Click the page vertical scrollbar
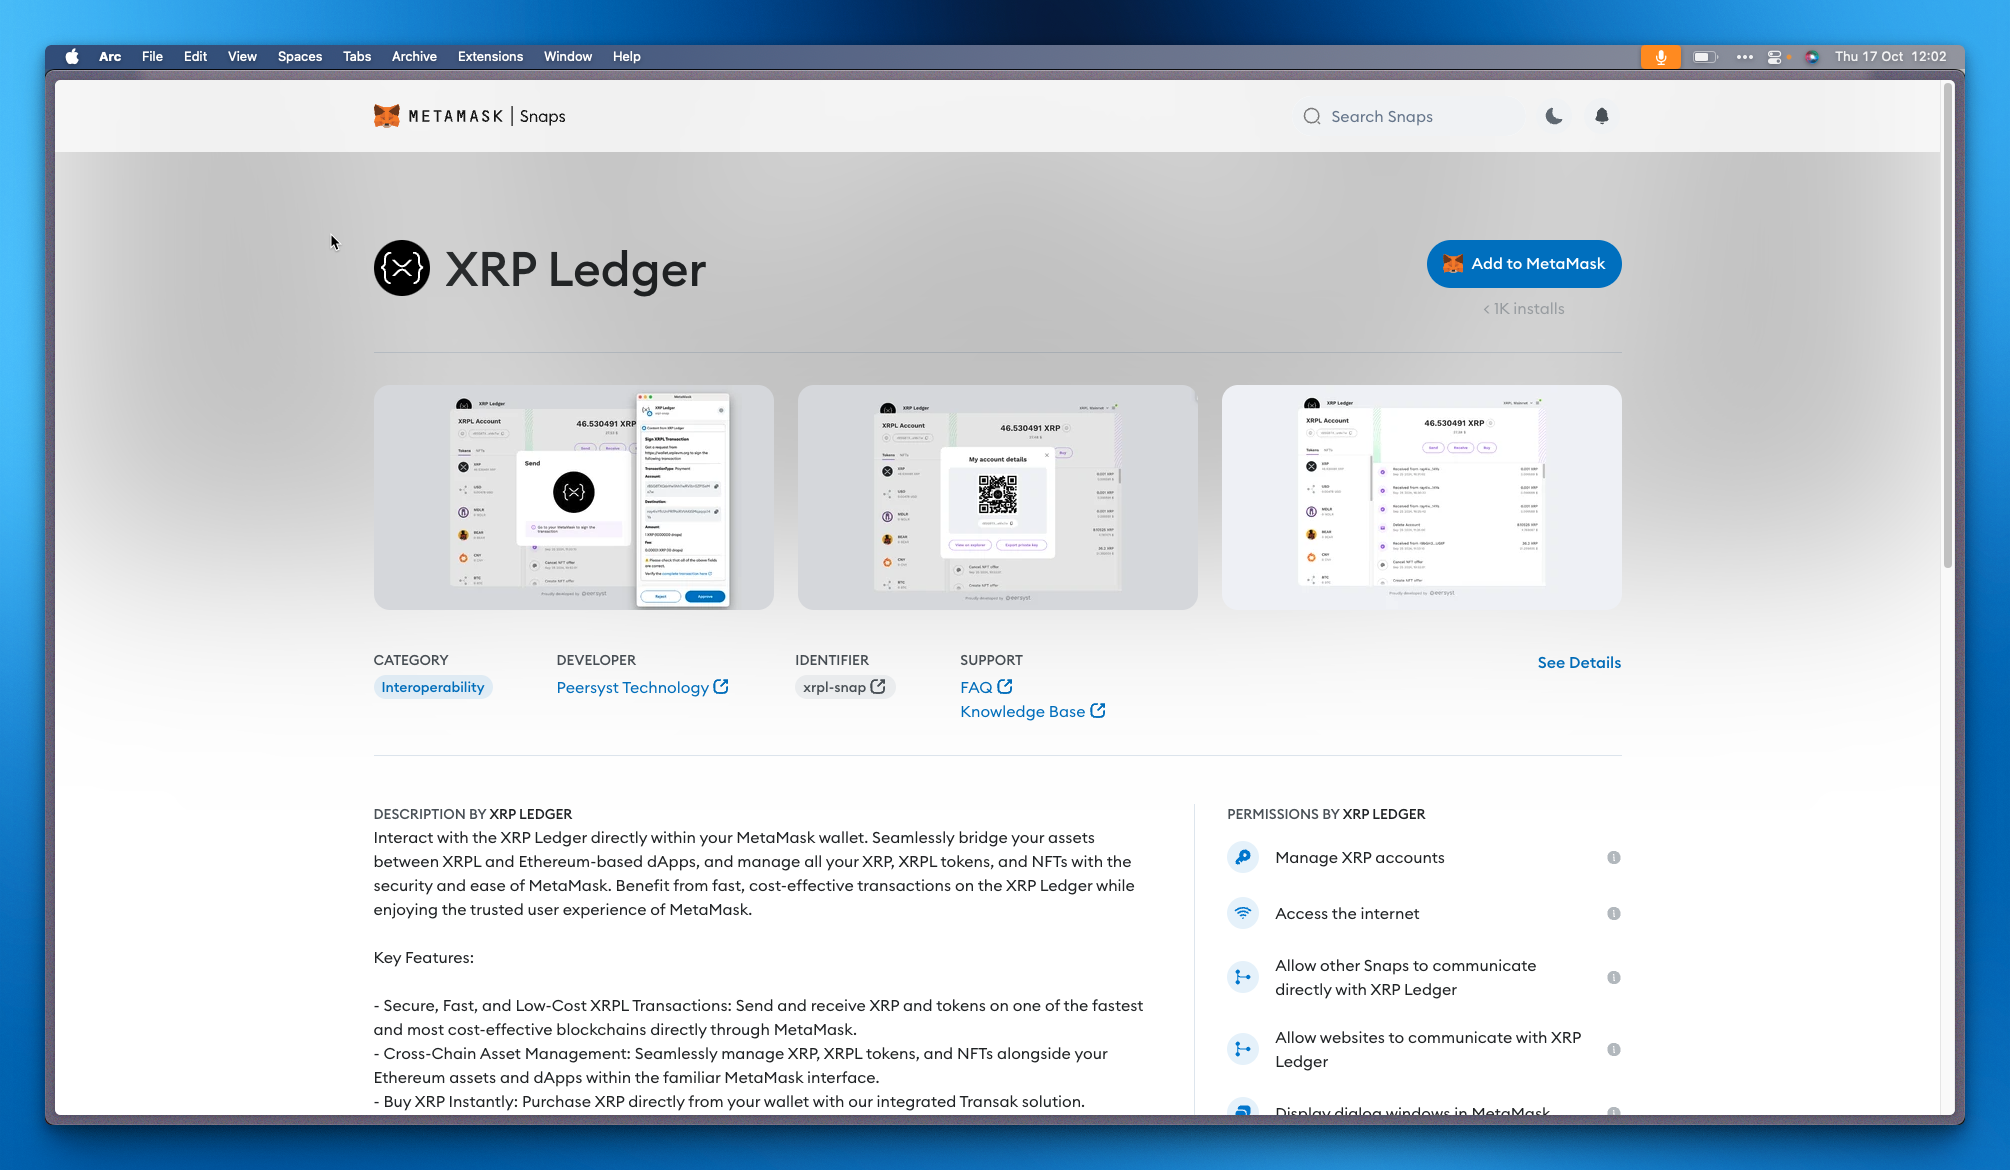The image size is (2010, 1170). coord(1947,325)
